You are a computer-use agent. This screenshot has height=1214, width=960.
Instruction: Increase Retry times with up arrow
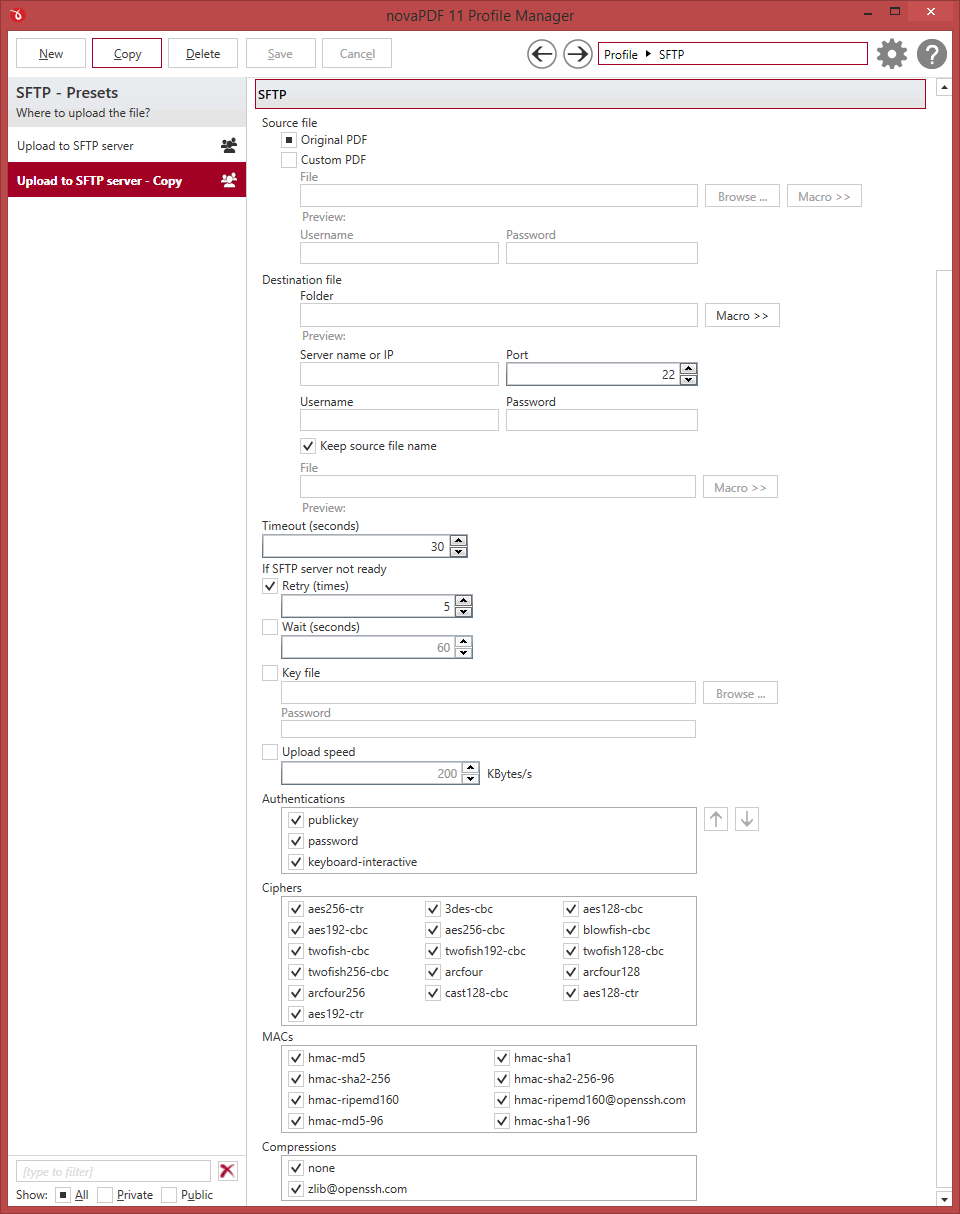(463, 601)
